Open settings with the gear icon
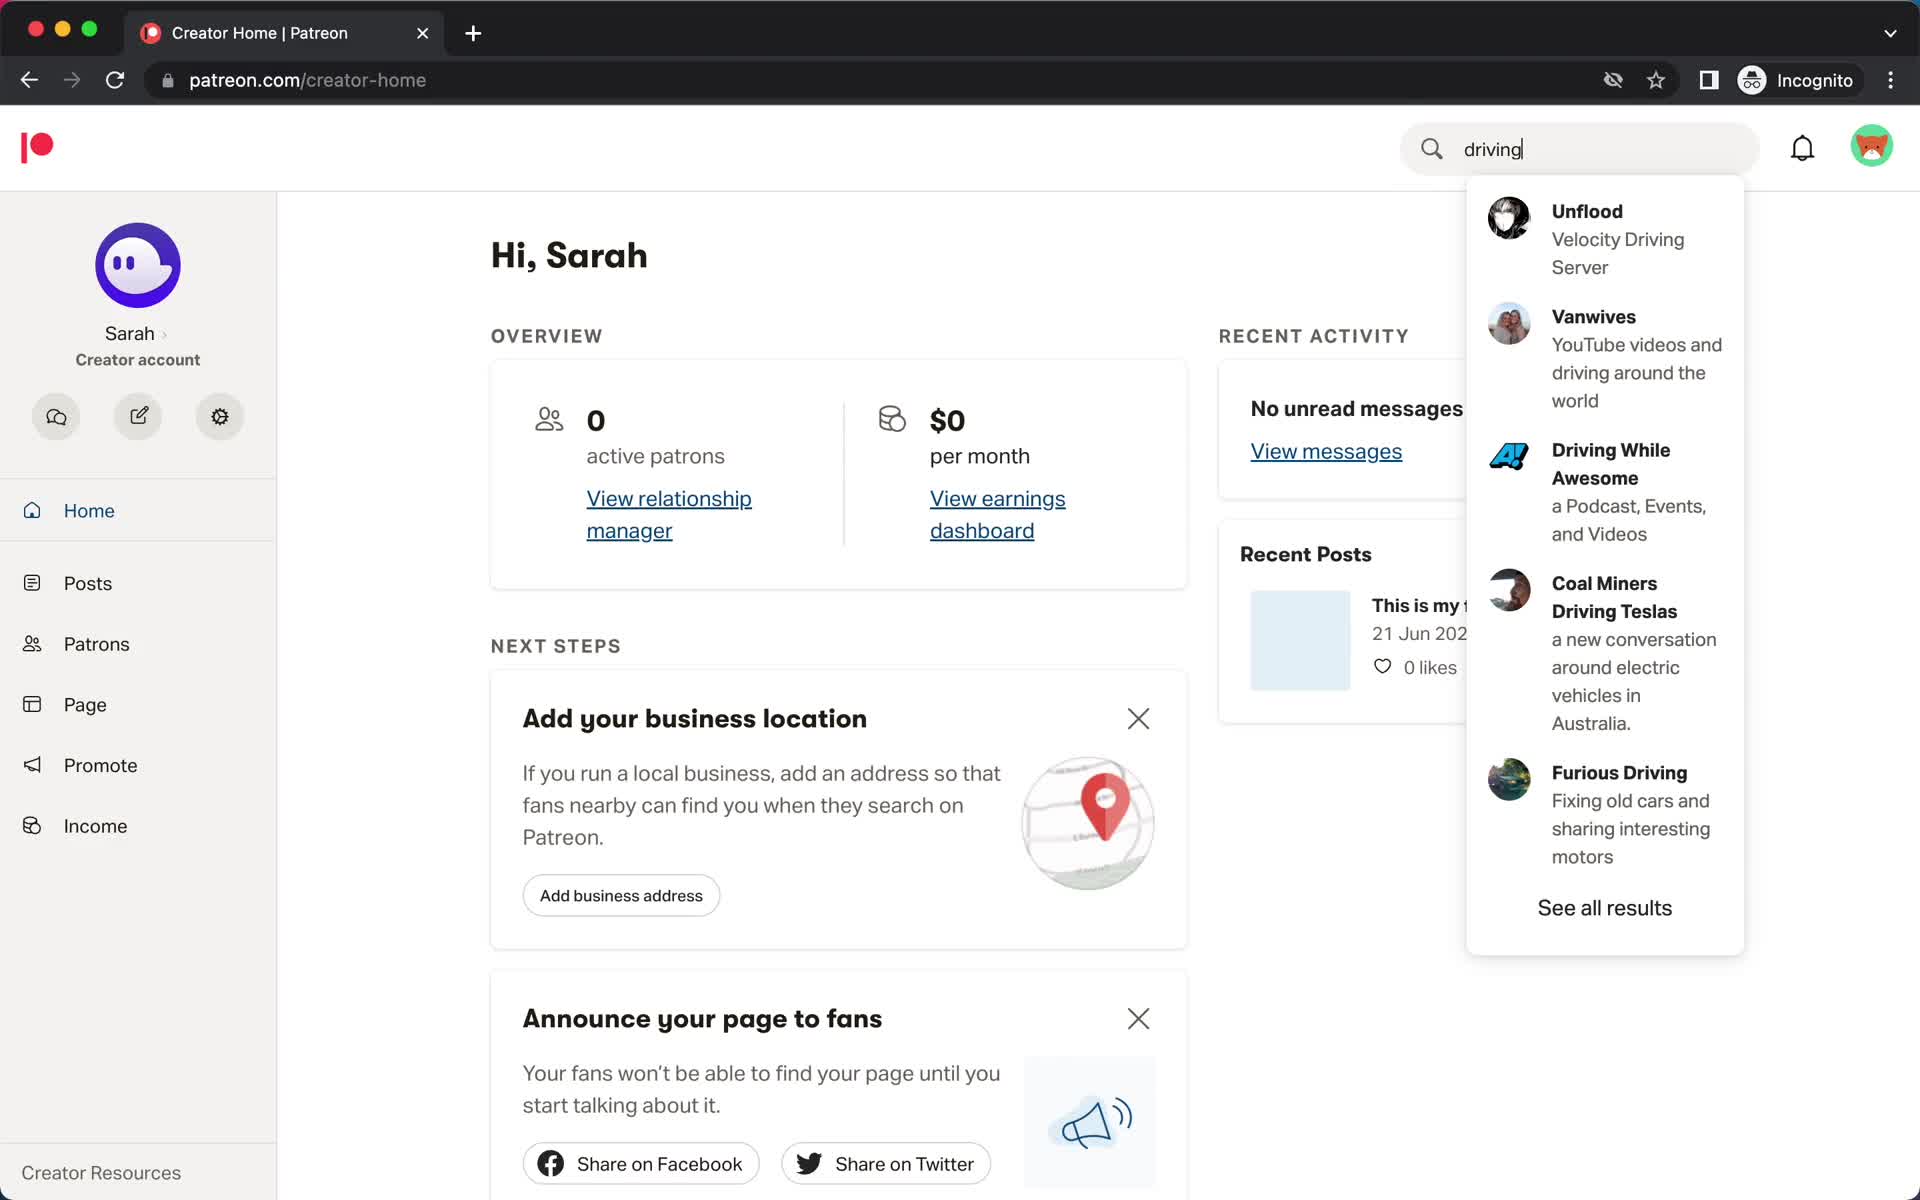Screen dimensions: 1920x1200 click(220, 416)
